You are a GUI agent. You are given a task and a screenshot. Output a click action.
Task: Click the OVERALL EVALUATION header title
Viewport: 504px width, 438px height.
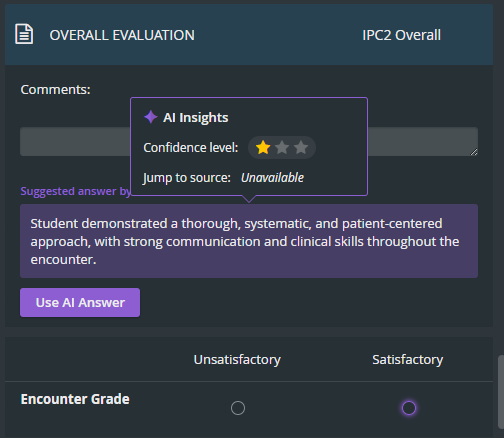click(x=122, y=35)
